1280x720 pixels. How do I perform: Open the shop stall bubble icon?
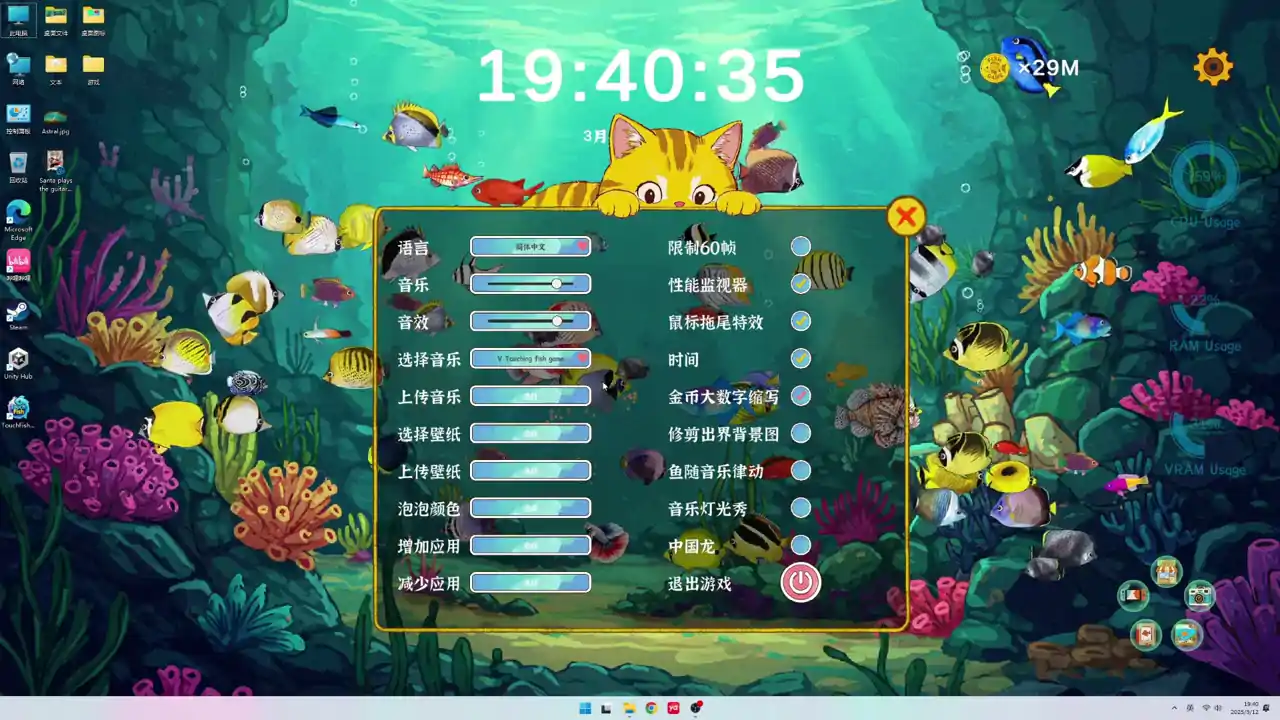[1166, 572]
